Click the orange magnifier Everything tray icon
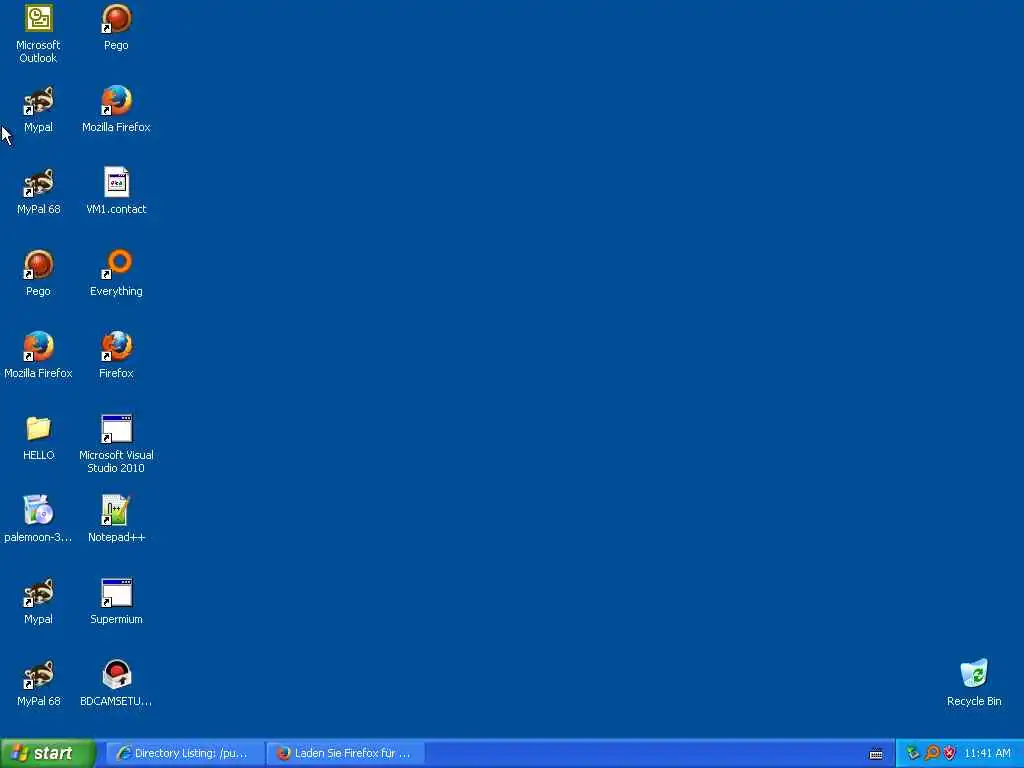The height and width of the screenshot is (768, 1024). 931,753
